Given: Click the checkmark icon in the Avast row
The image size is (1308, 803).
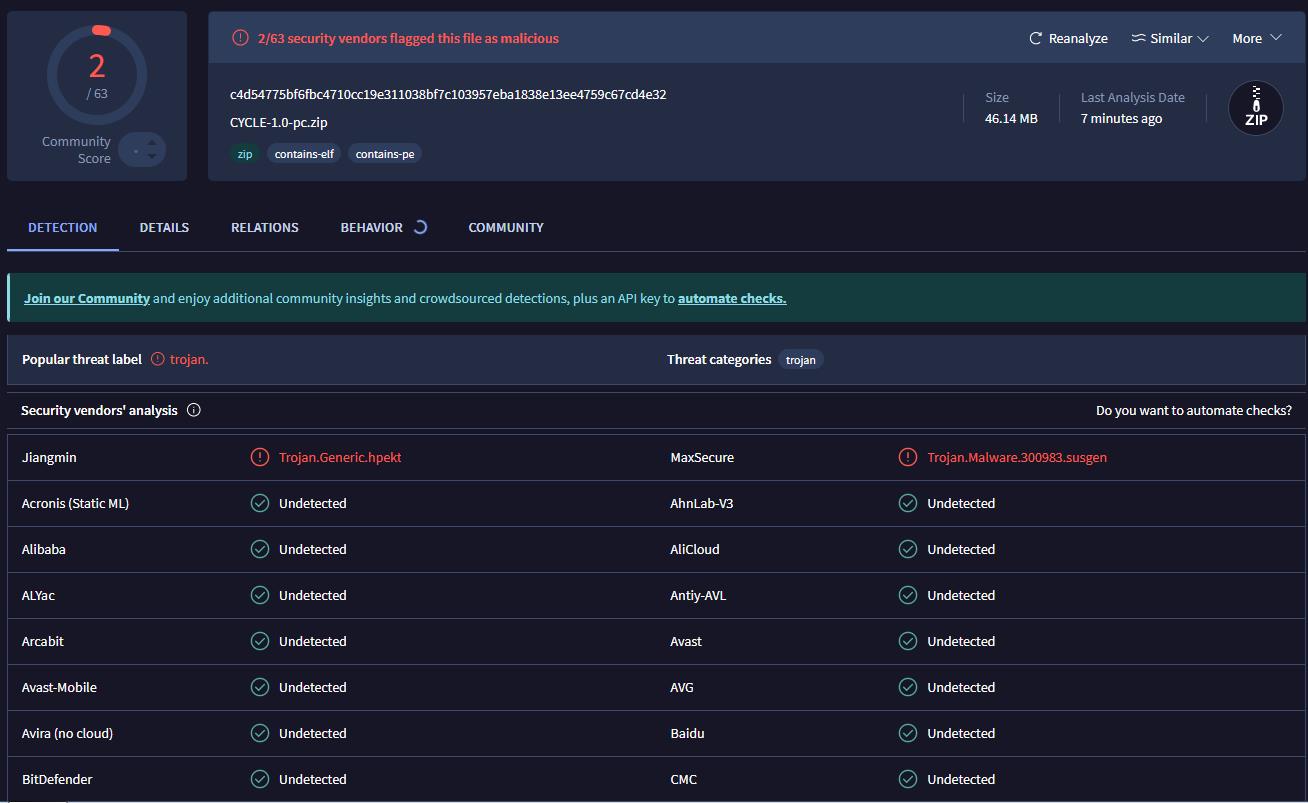Looking at the screenshot, I should (x=908, y=641).
